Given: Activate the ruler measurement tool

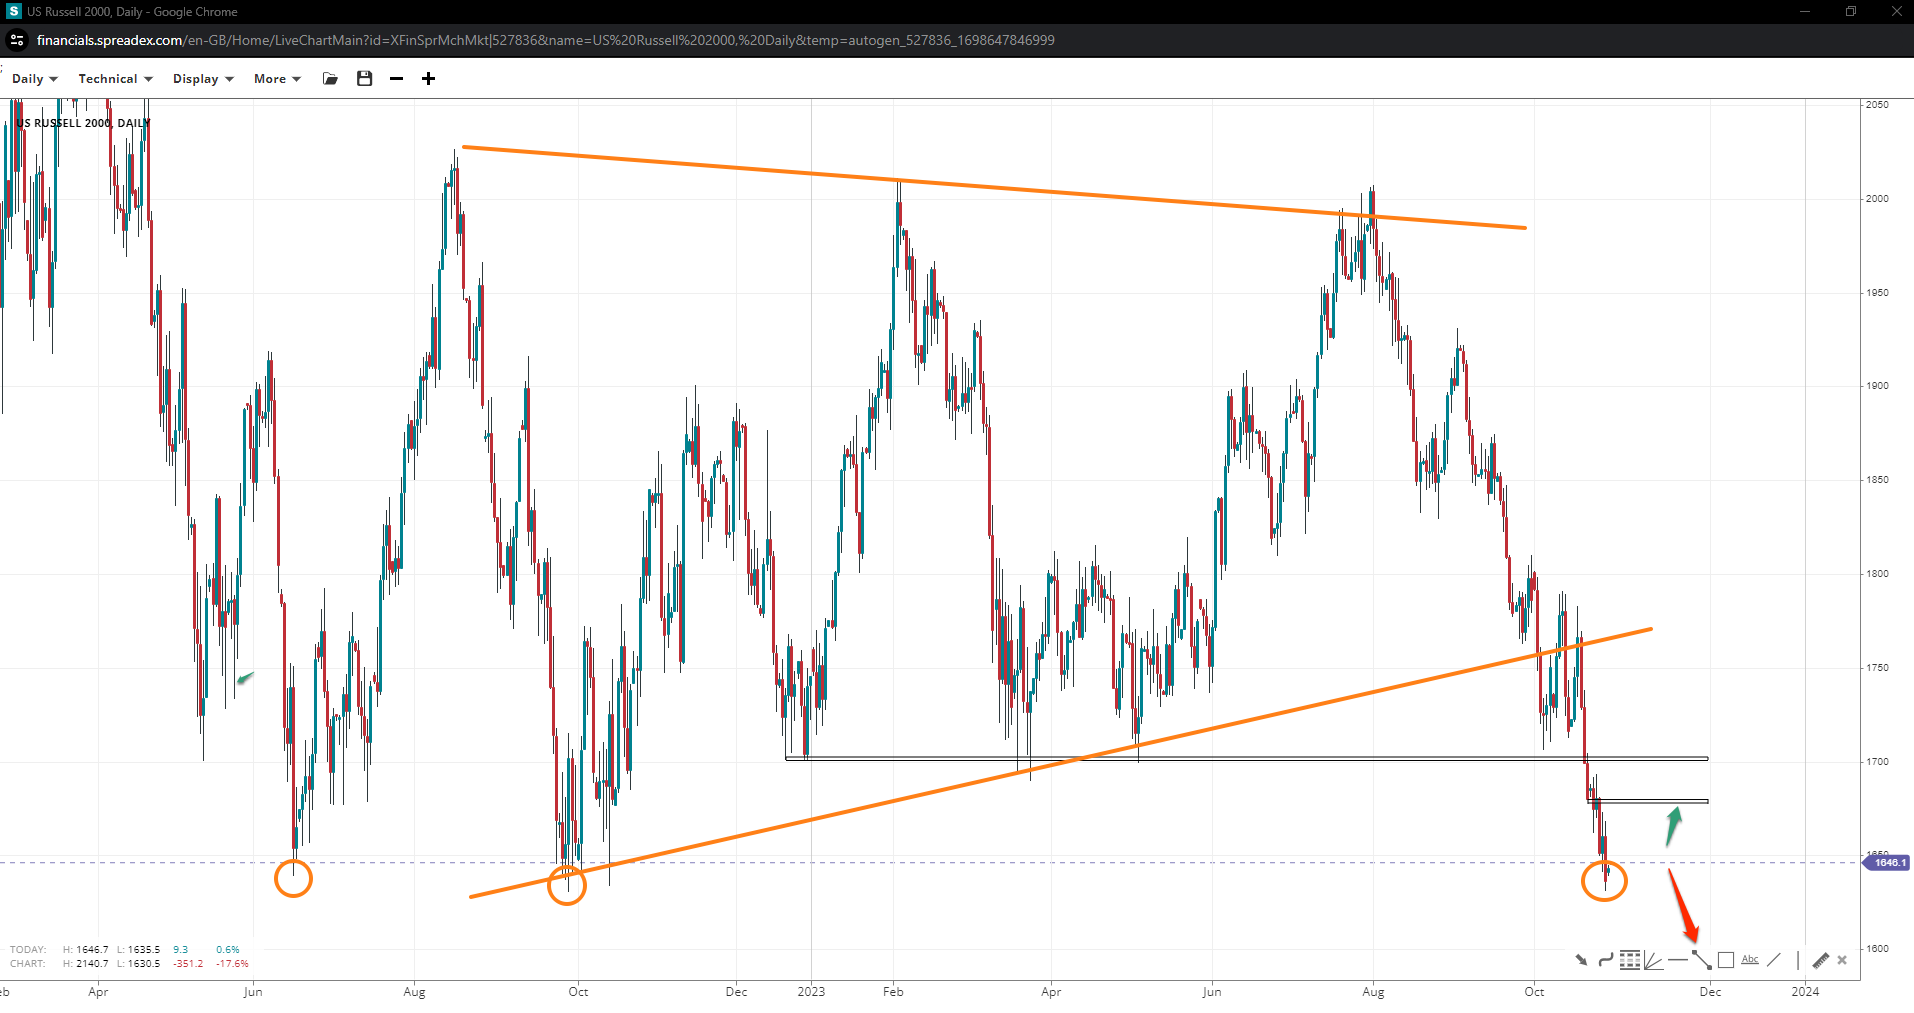Looking at the screenshot, I should pos(1820,960).
